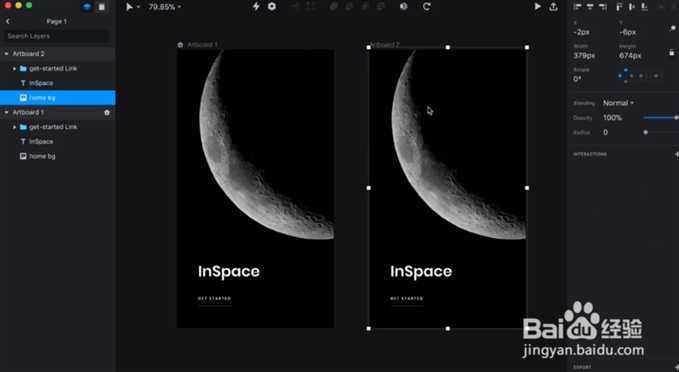Viewport: 679px width, 372px height.
Task: Click the refresh arrow icon
Action: [x=427, y=6]
